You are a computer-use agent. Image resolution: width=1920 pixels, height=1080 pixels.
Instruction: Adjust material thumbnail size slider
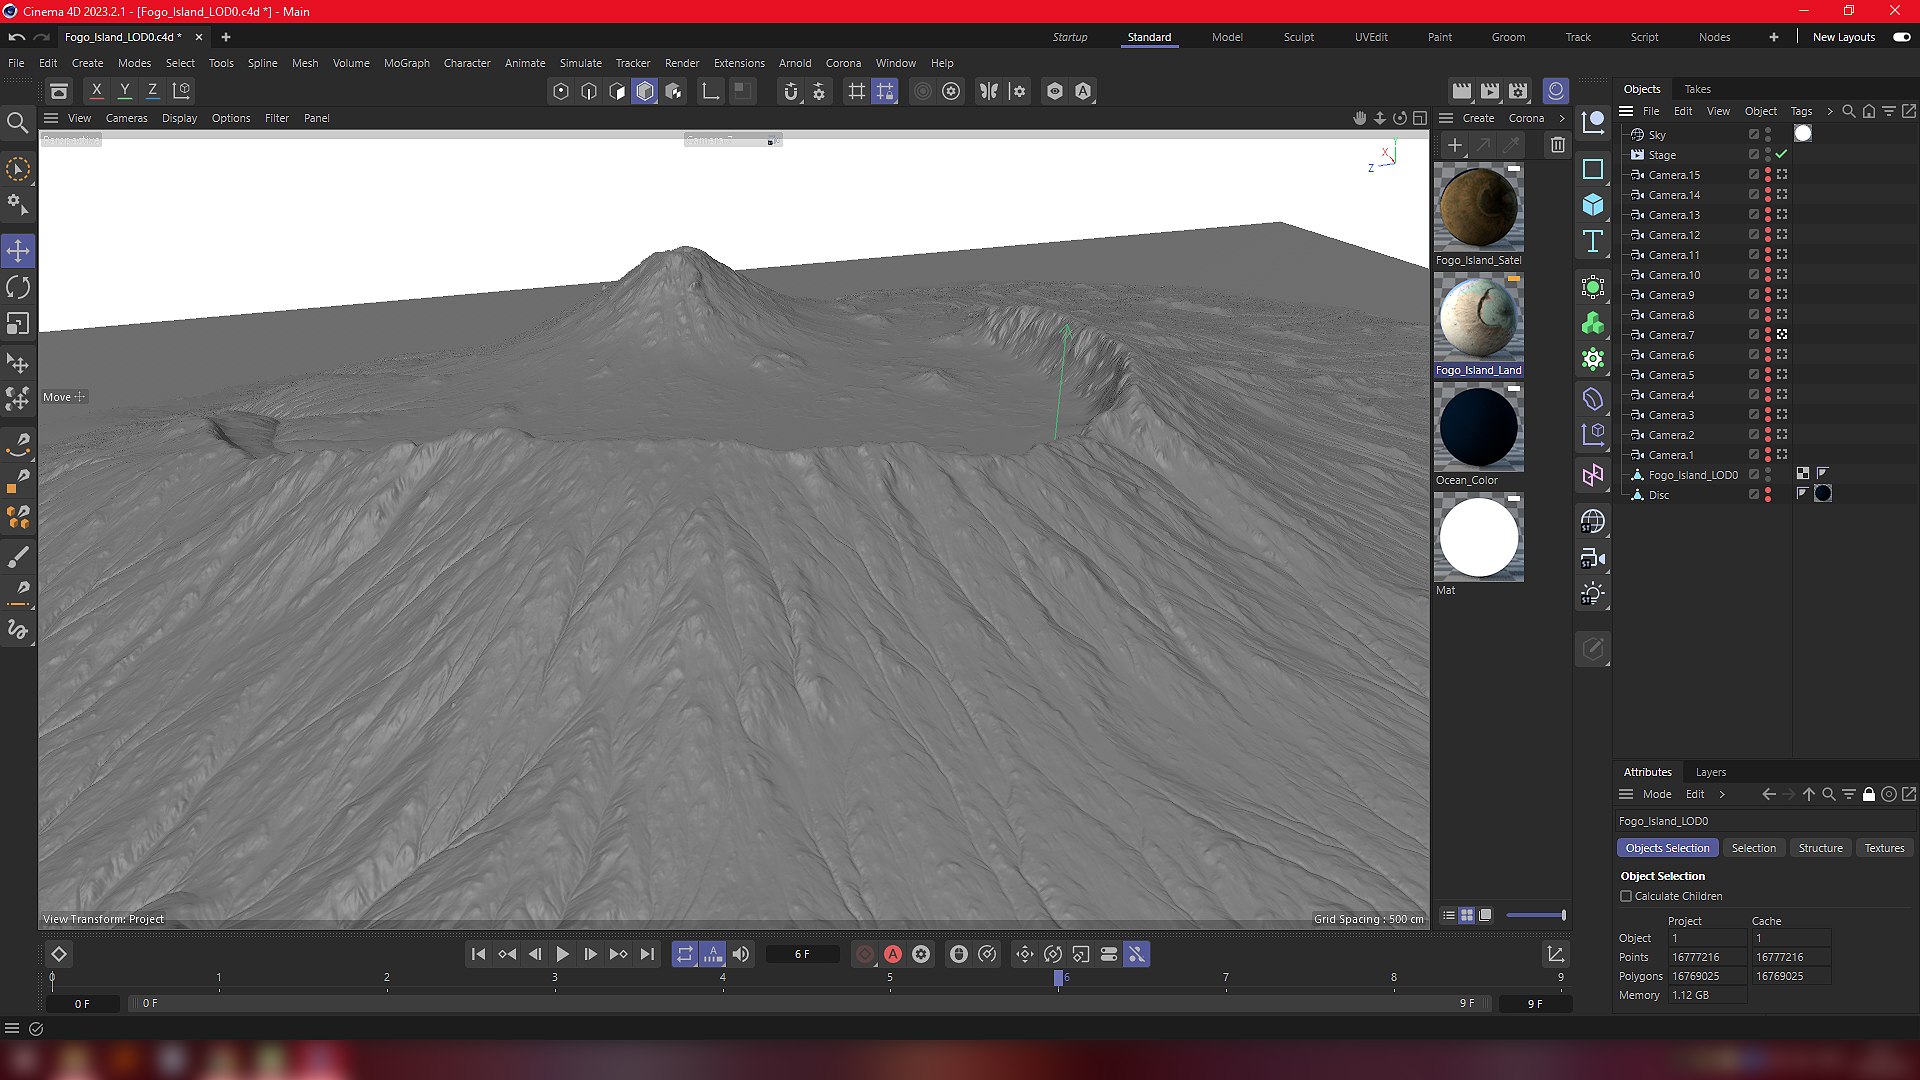1536,915
